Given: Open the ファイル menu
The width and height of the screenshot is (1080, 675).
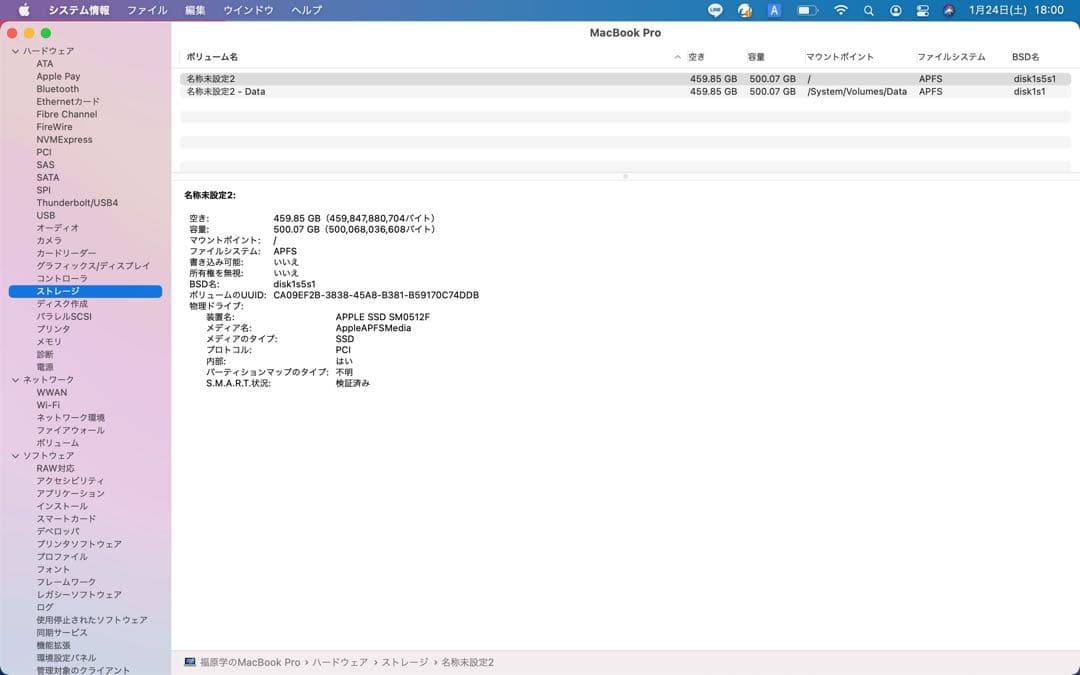Looking at the screenshot, I should tap(147, 10).
